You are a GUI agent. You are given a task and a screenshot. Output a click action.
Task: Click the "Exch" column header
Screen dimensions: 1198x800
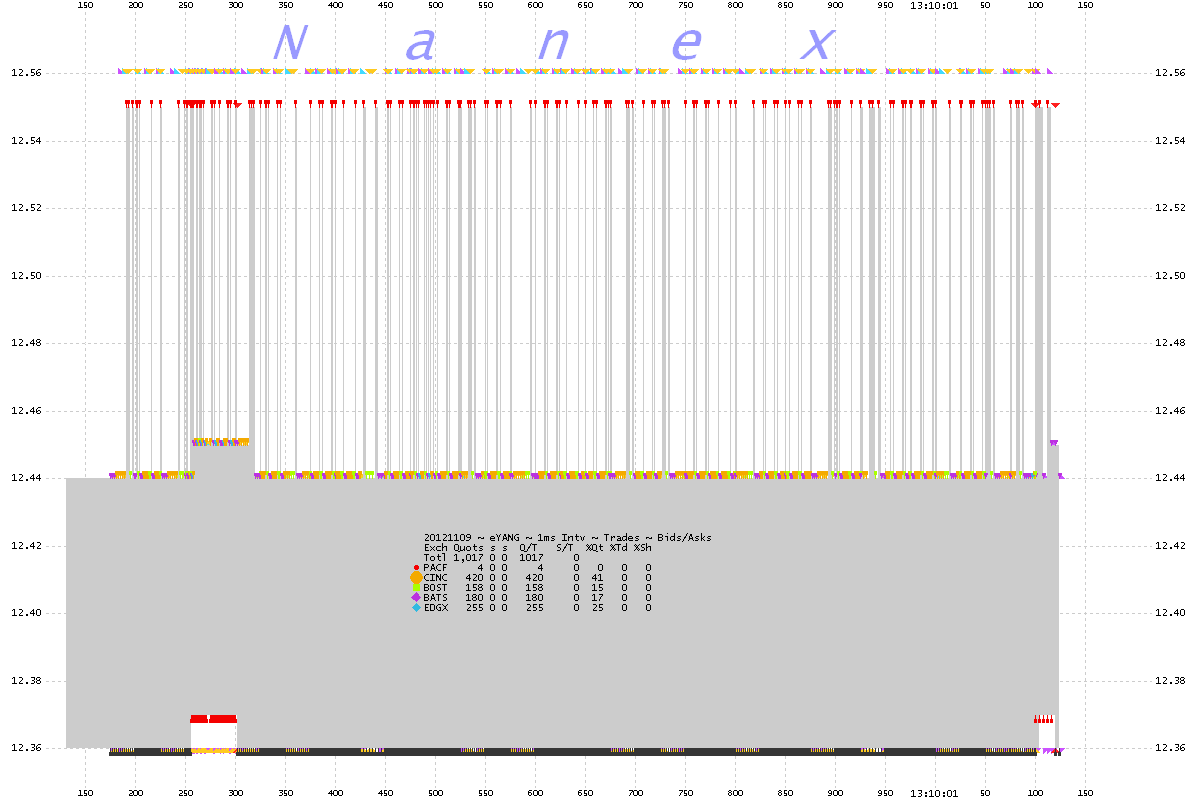coord(435,548)
